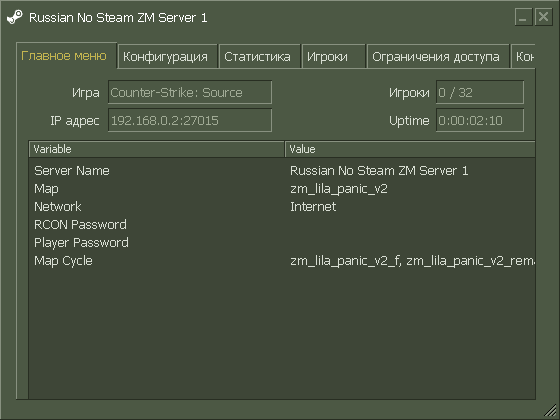Click the Игра field showing Counter-Strike: Source
Image resolution: width=560 pixels, height=420 pixels.
(x=190, y=92)
